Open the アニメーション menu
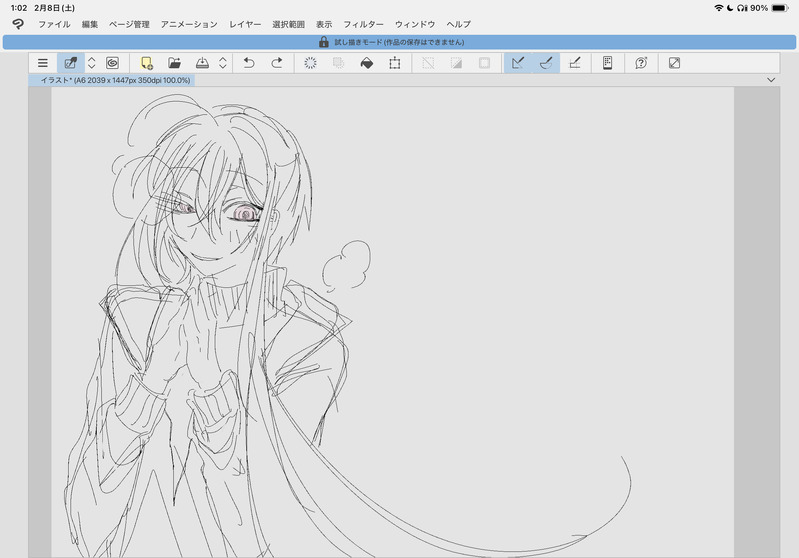The width and height of the screenshot is (799, 558). (x=189, y=24)
